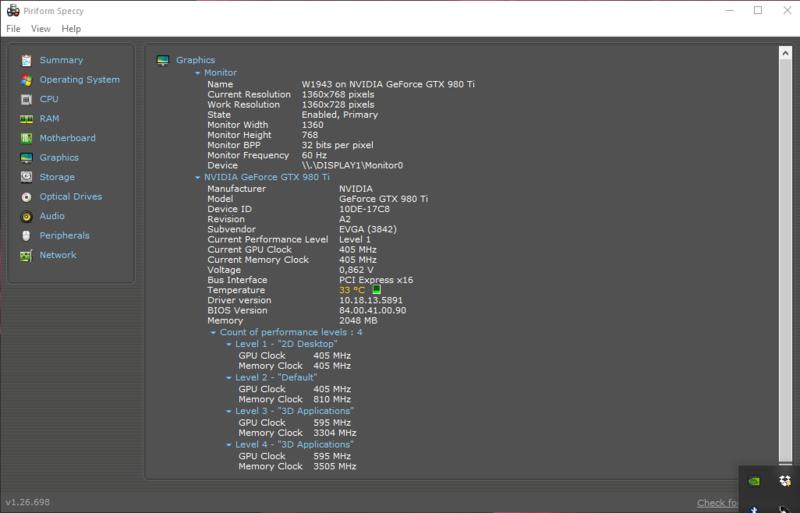Click the Check for updates link

click(717, 503)
